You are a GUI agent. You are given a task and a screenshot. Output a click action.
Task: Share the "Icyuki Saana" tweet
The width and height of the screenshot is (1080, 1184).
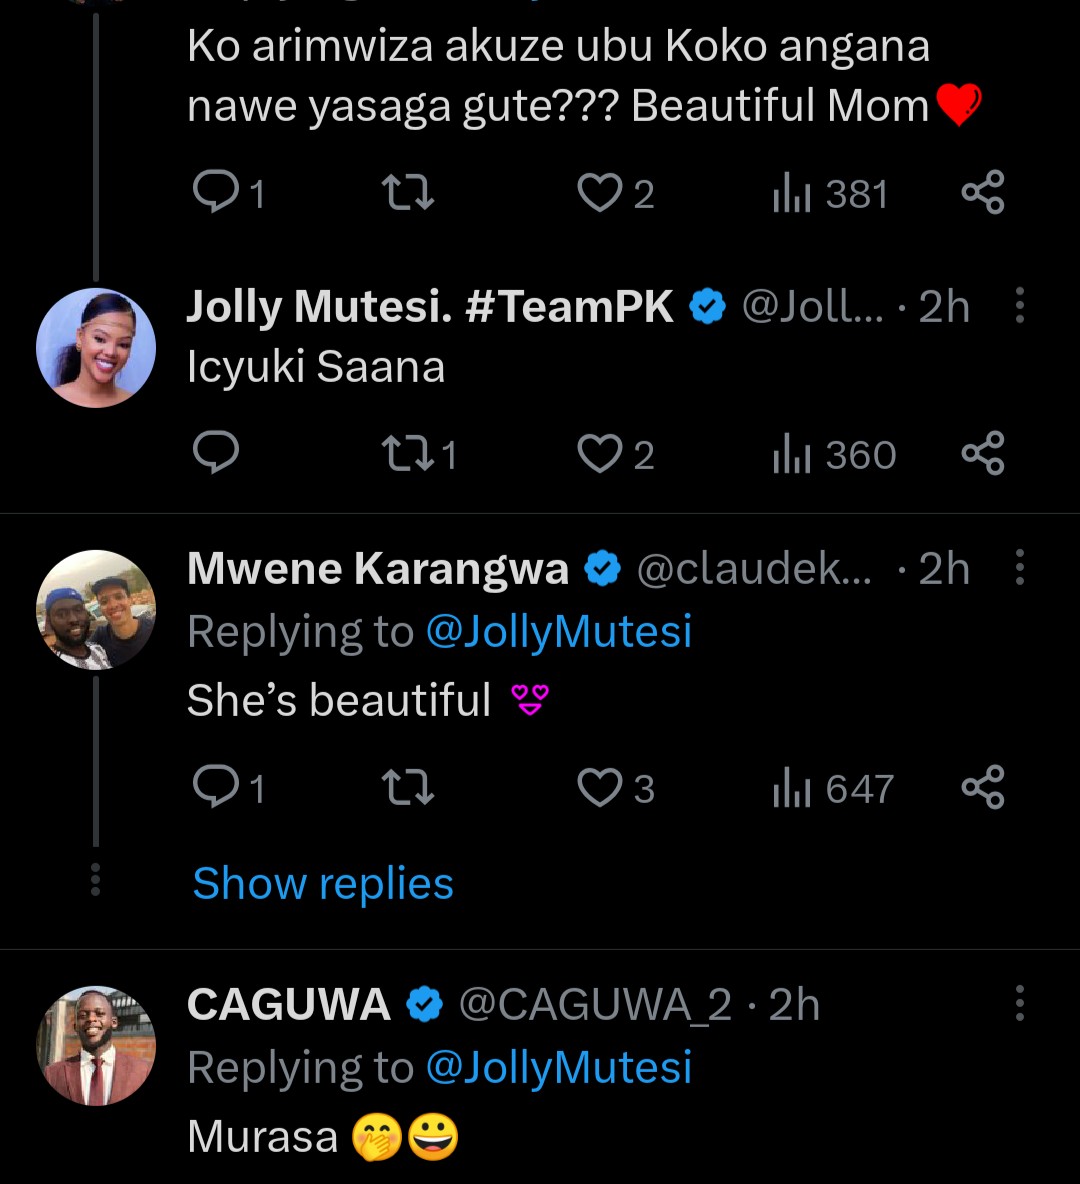tap(982, 454)
